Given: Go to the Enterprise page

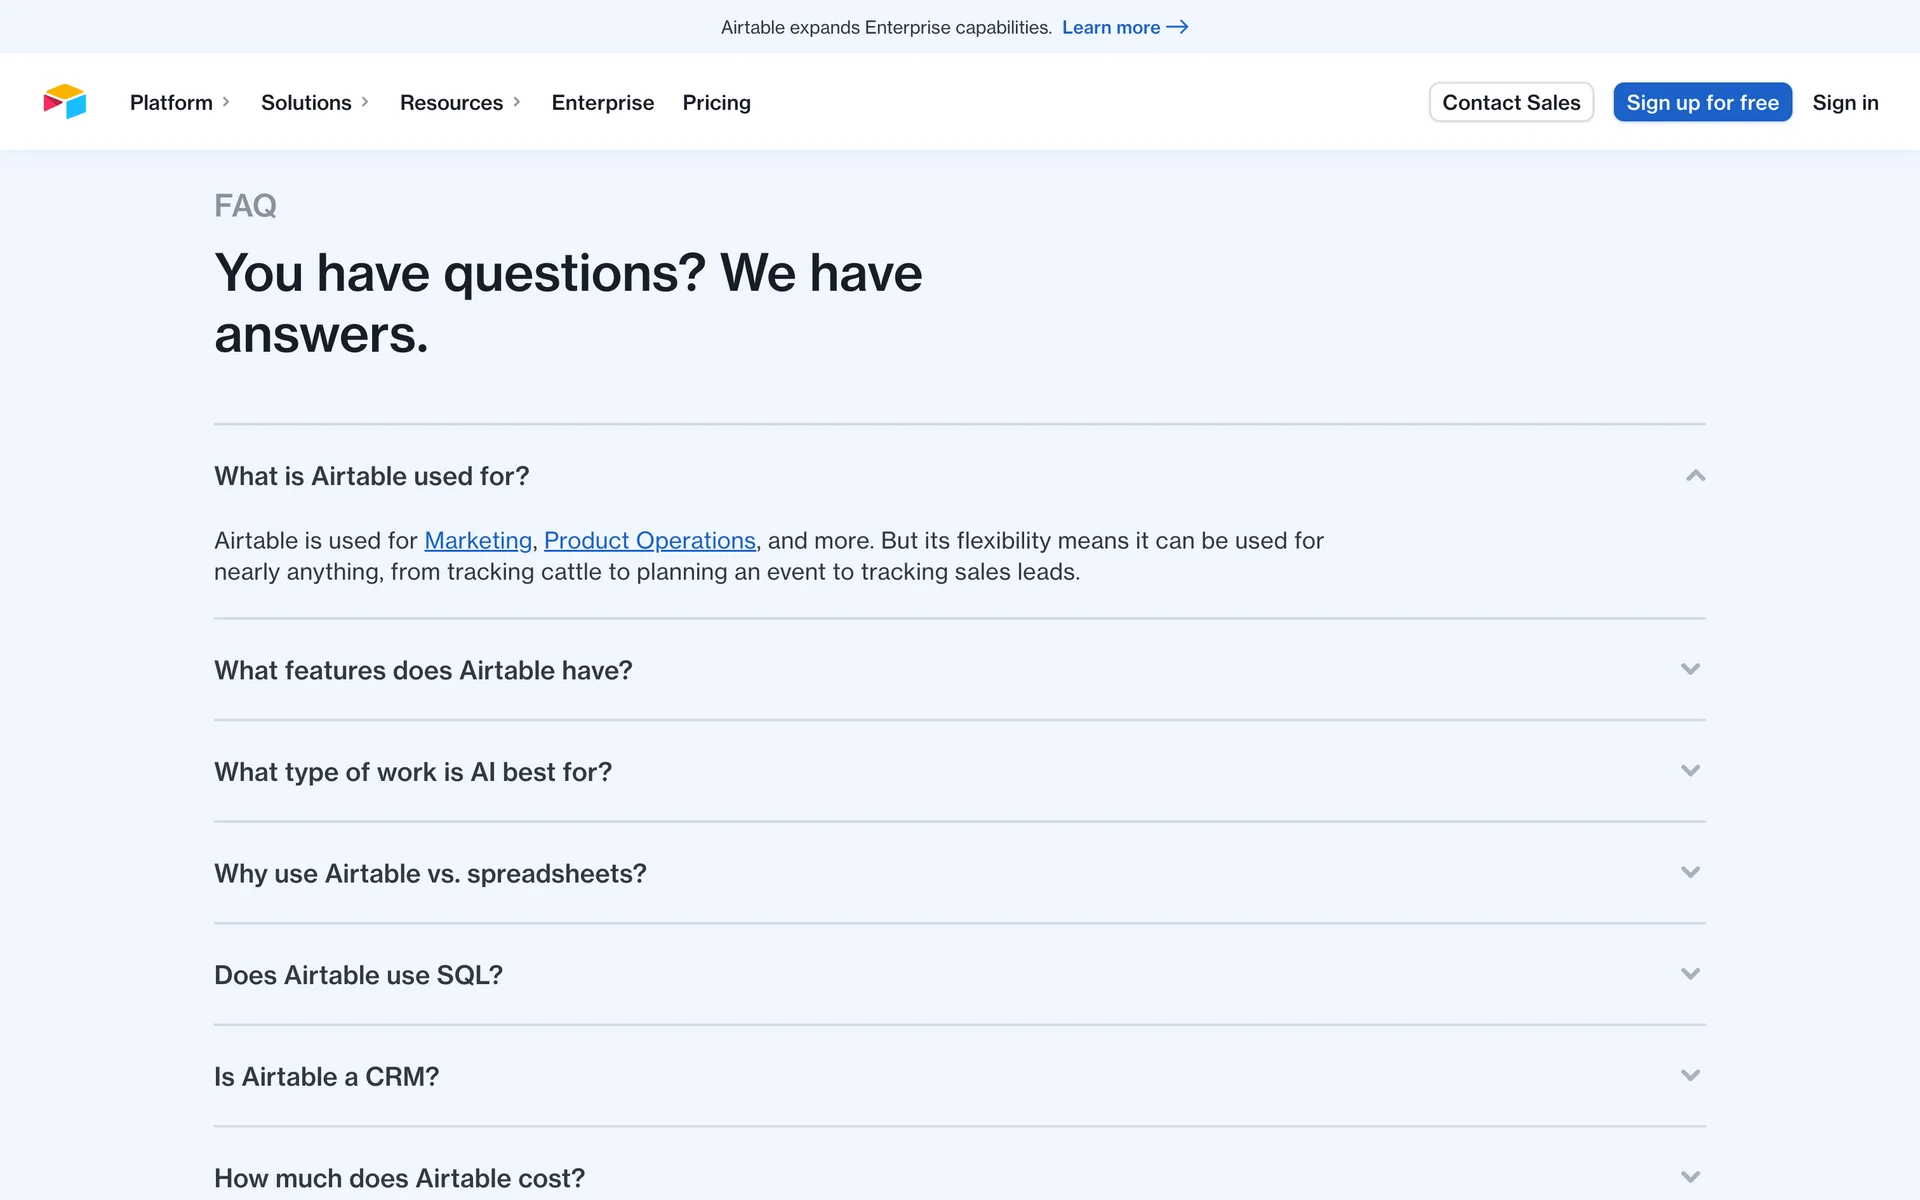Looking at the screenshot, I should pos(602,102).
